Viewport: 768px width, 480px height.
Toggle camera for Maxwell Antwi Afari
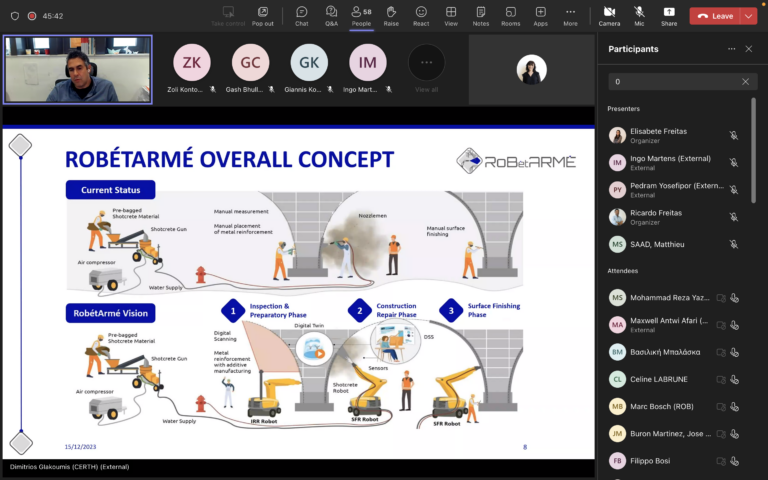tap(720, 325)
